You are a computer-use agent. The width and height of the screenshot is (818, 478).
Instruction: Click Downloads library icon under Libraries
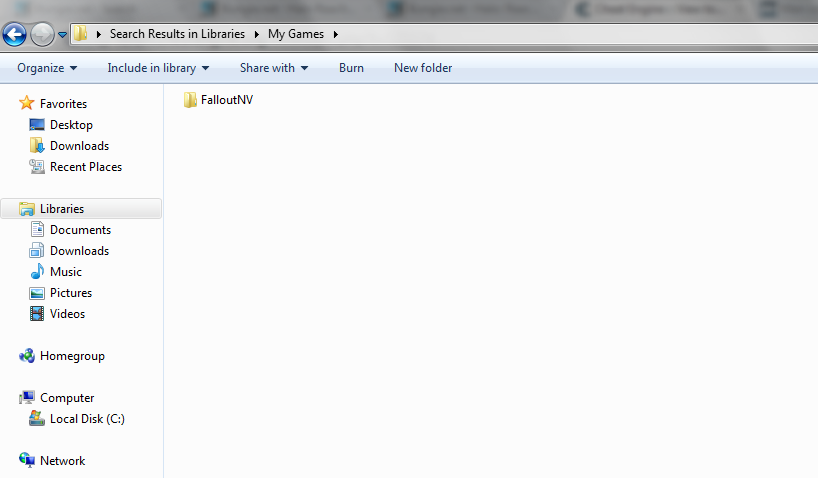(37, 250)
